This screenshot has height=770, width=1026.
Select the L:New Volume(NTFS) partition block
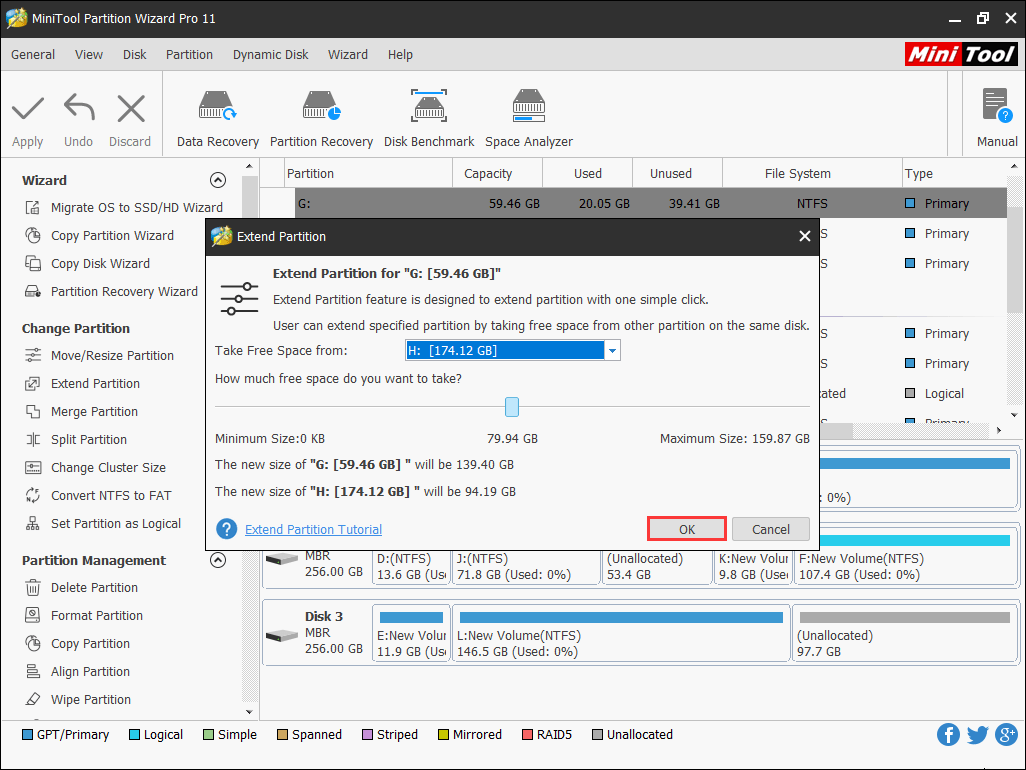click(x=620, y=633)
